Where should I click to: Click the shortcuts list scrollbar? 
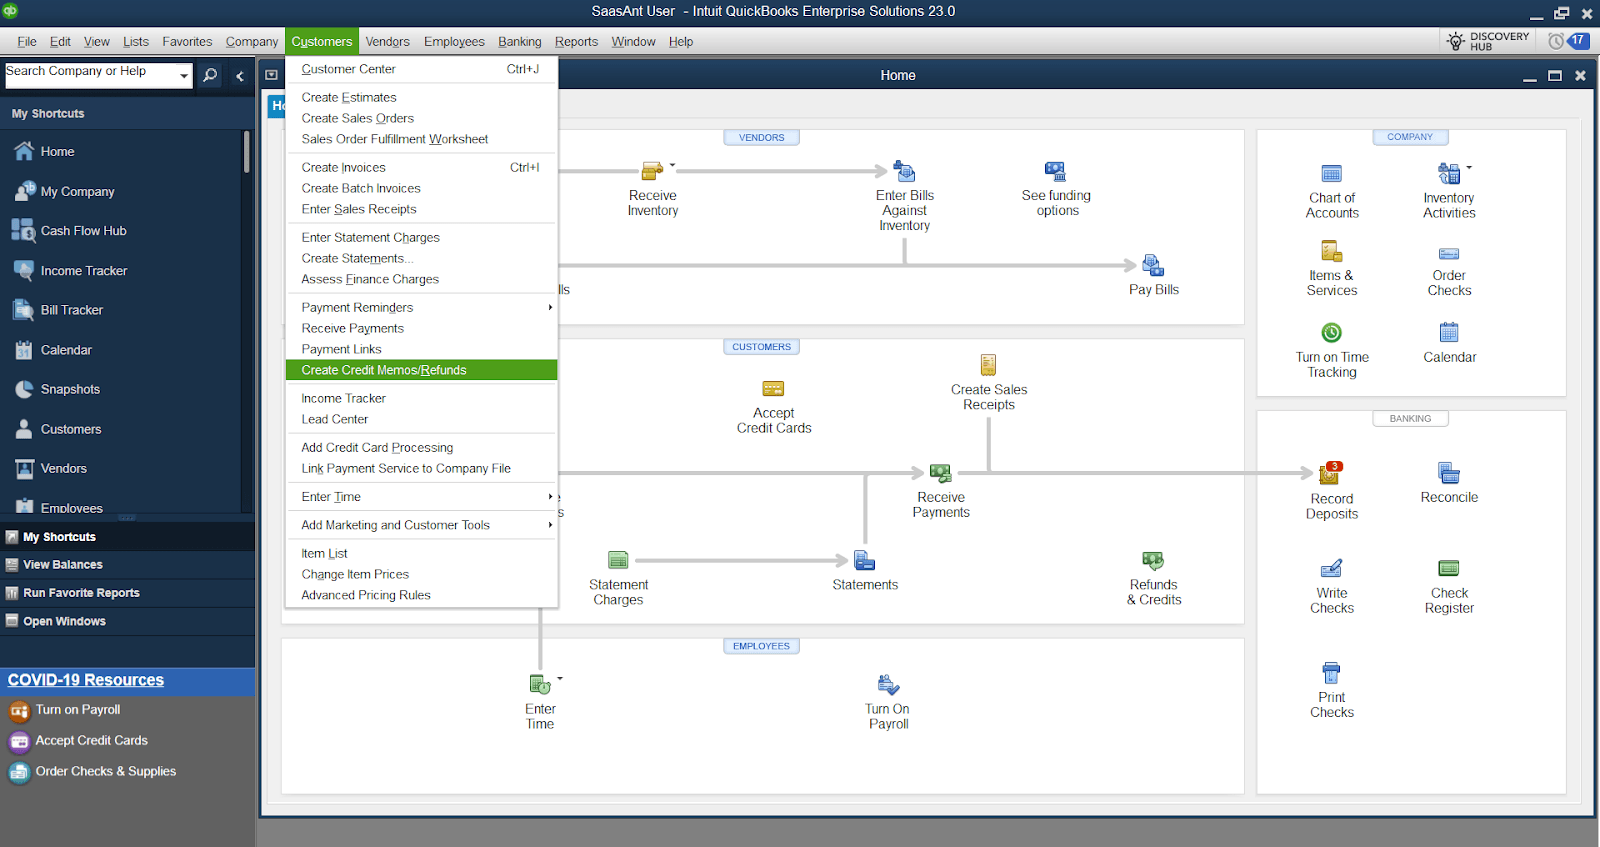click(246, 152)
